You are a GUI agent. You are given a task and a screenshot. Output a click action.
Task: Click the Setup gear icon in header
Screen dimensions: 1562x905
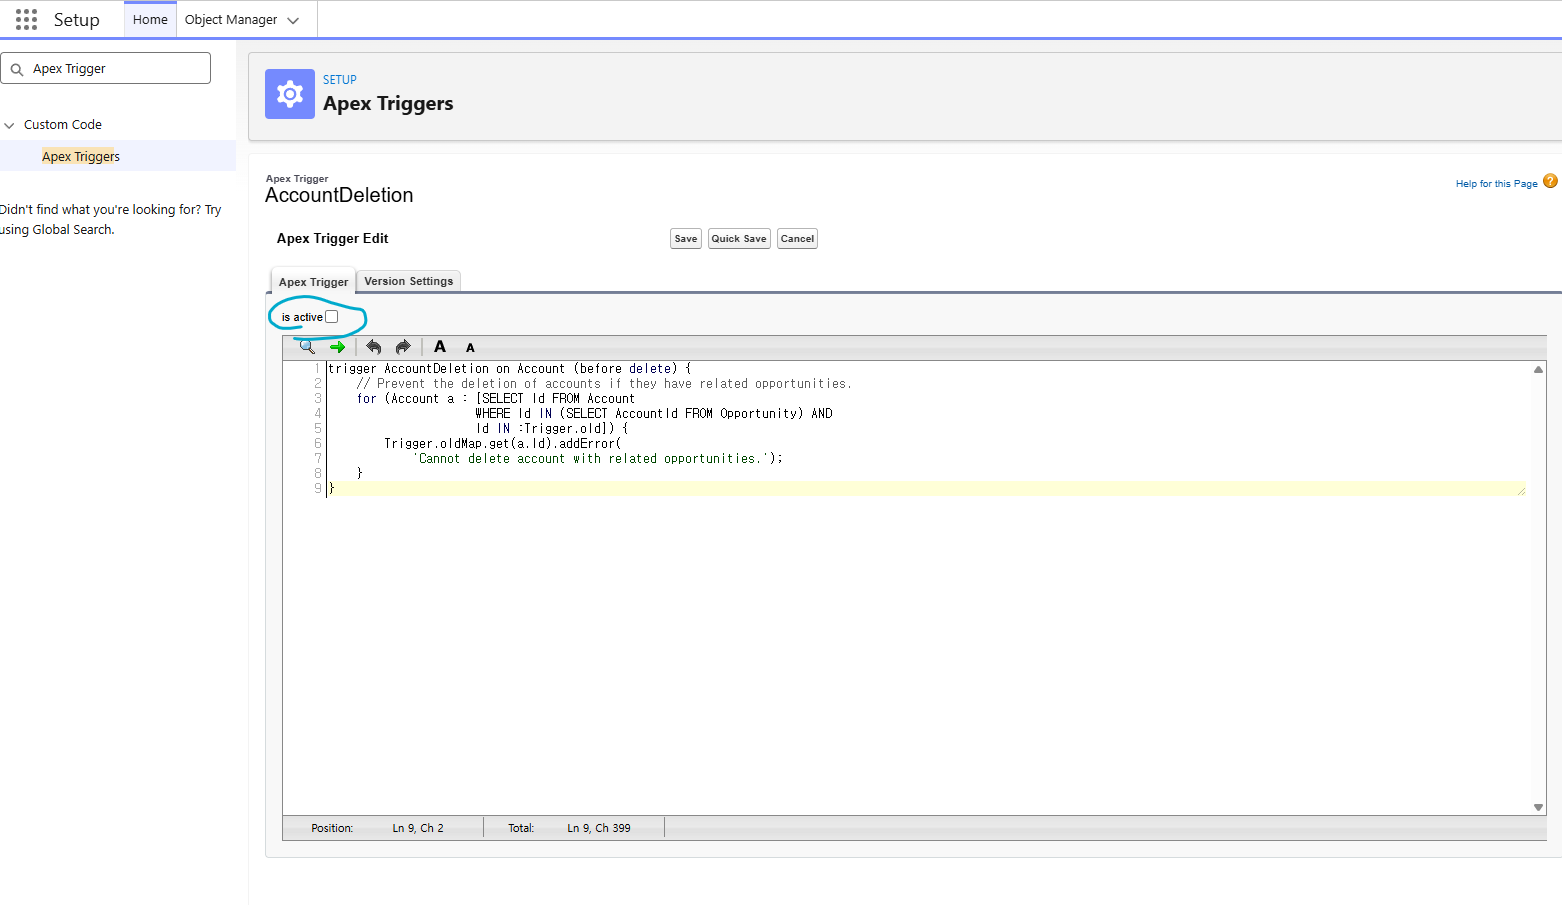click(290, 94)
